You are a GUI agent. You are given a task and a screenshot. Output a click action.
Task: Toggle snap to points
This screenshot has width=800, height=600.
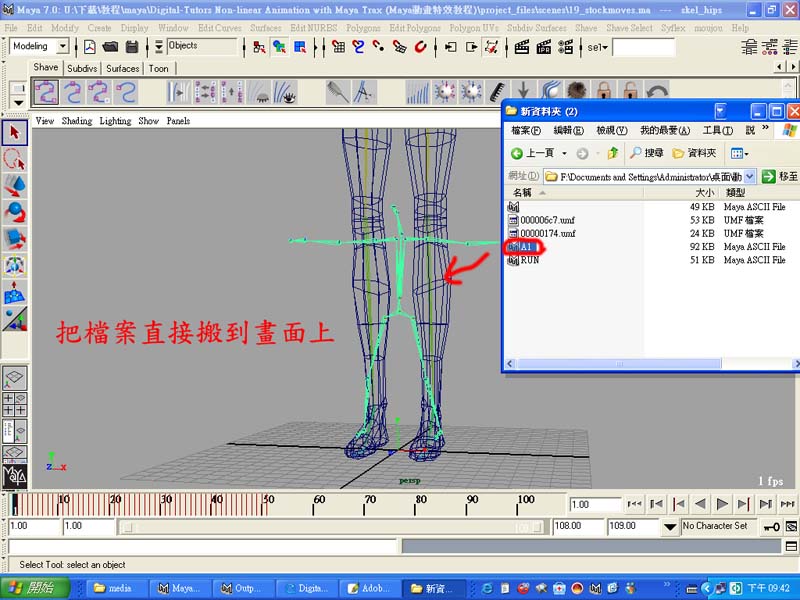click(x=379, y=47)
